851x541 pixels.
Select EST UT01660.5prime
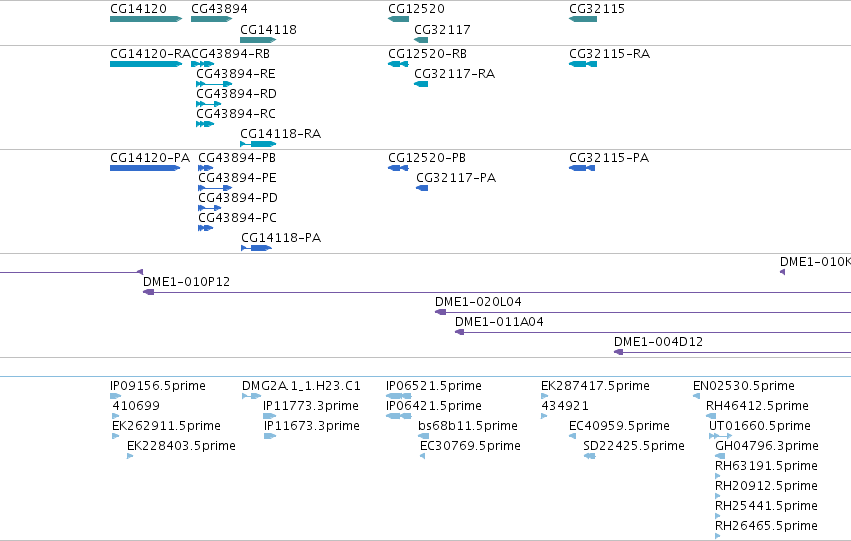[x=720, y=437]
